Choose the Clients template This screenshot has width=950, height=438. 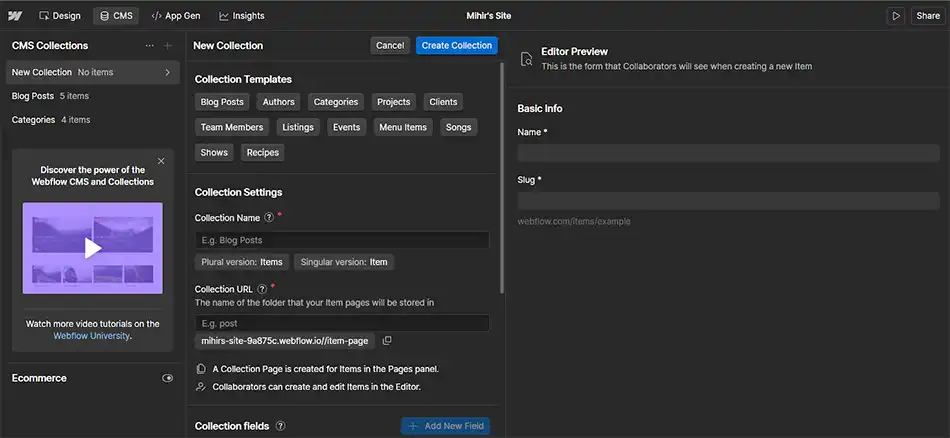(x=443, y=102)
